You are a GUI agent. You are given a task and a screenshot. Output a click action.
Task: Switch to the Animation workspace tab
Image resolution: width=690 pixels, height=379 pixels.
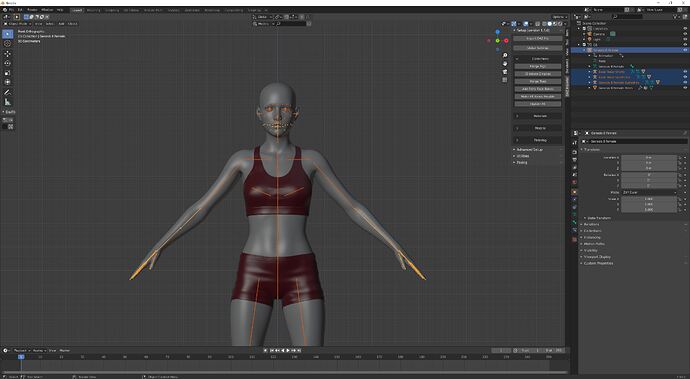192,10
